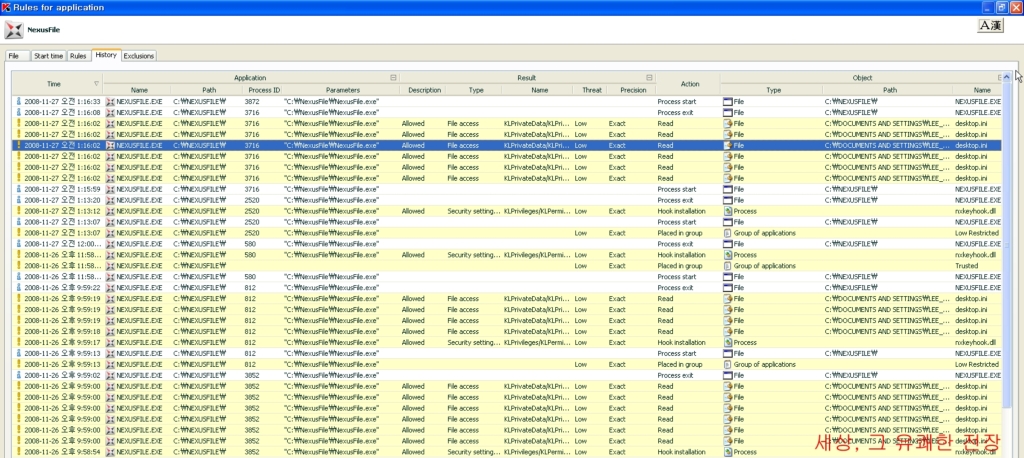Collapse the Application column group
The height and width of the screenshot is (458, 1024).
pos(393,78)
